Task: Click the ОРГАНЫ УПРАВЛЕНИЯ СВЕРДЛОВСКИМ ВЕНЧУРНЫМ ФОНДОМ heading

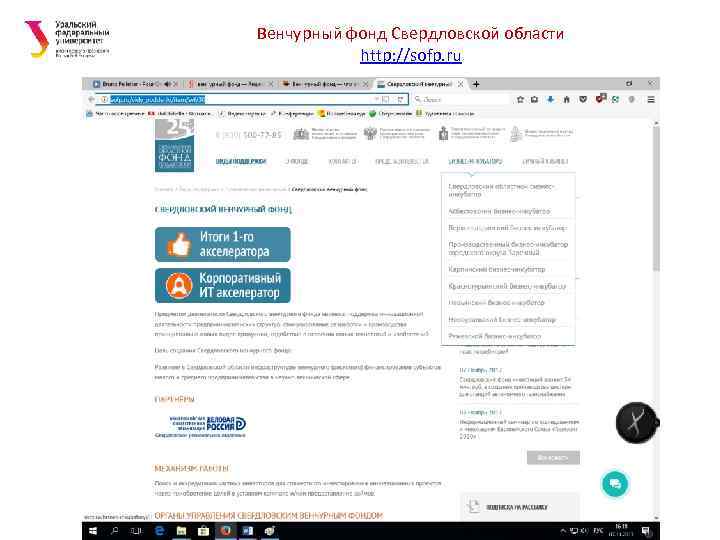Action: click(269, 516)
